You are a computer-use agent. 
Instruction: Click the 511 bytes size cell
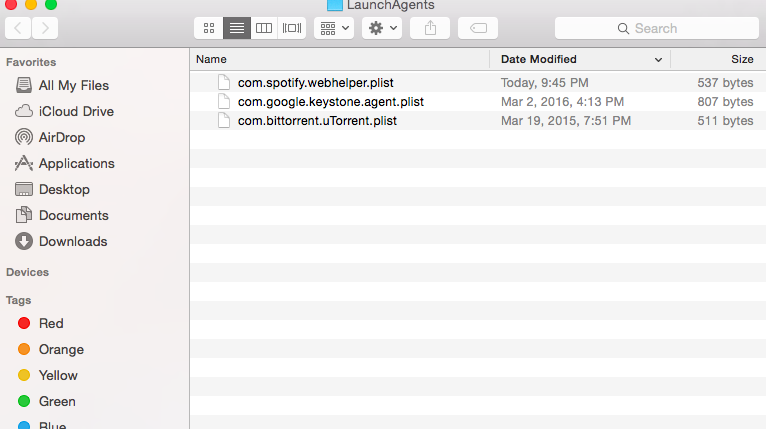(725, 121)
